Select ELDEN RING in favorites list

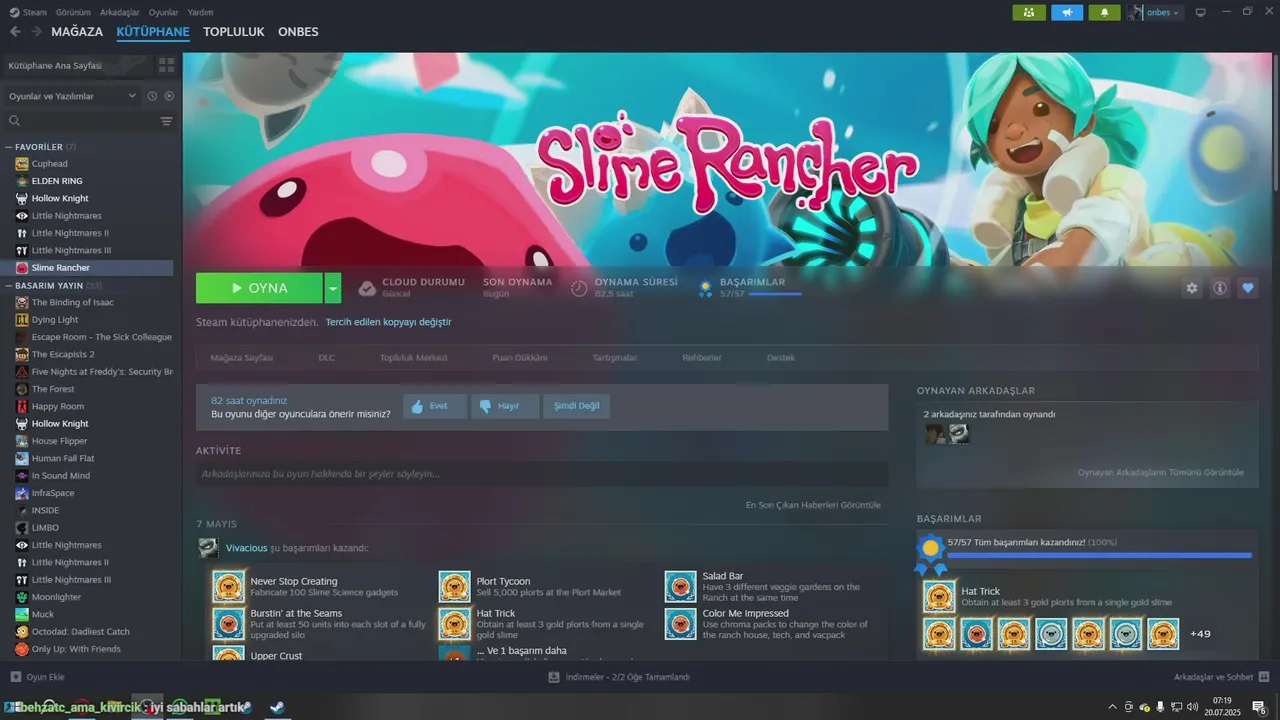coord(57,181)
